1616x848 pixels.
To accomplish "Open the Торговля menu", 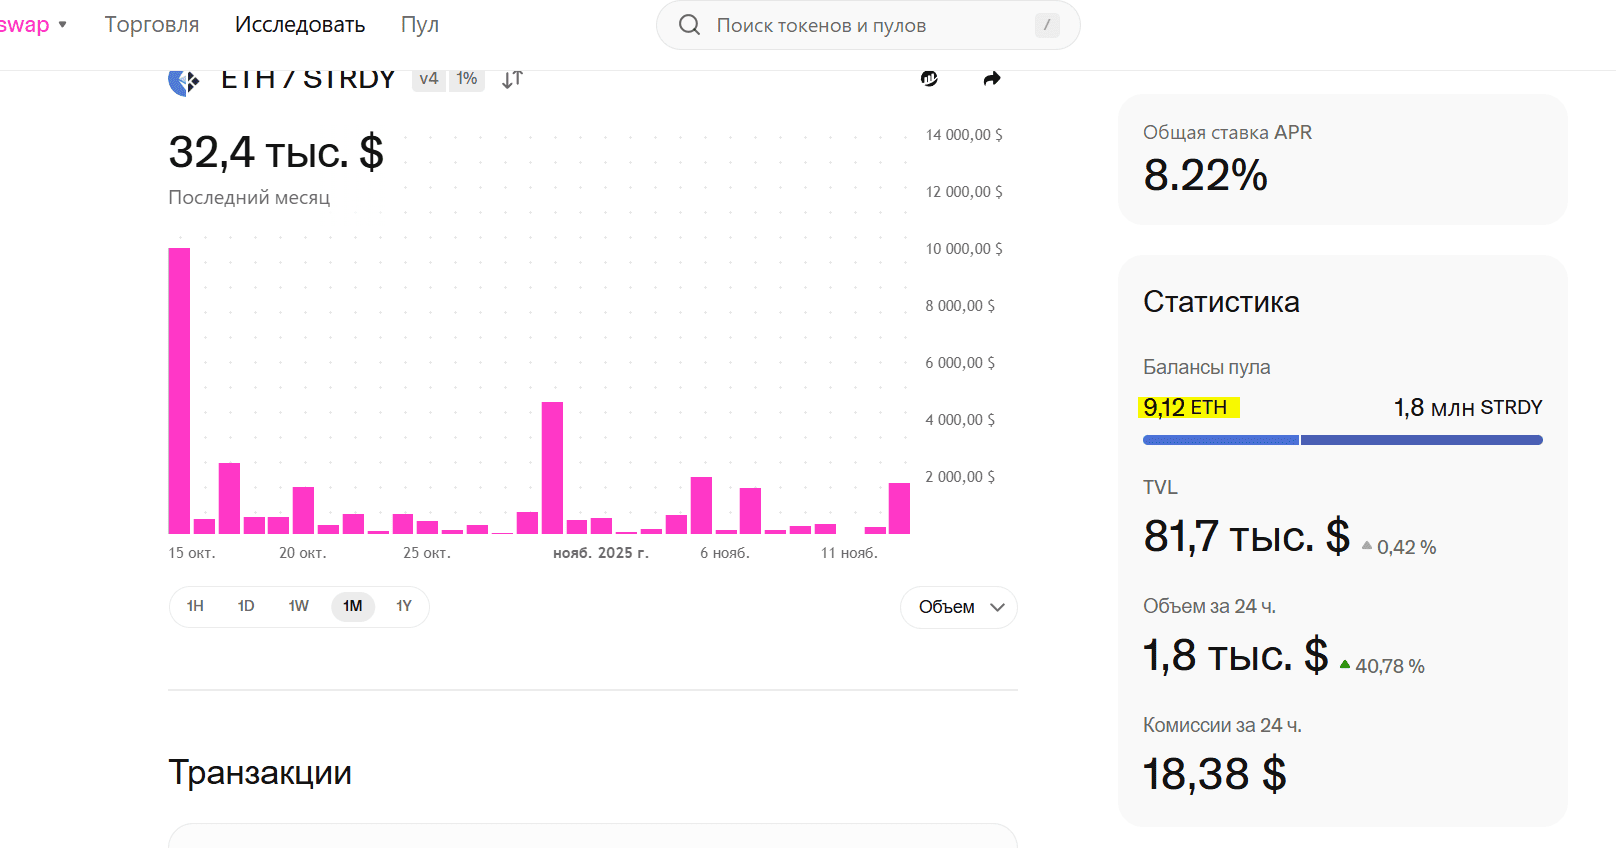I will [x=152, y=25].
